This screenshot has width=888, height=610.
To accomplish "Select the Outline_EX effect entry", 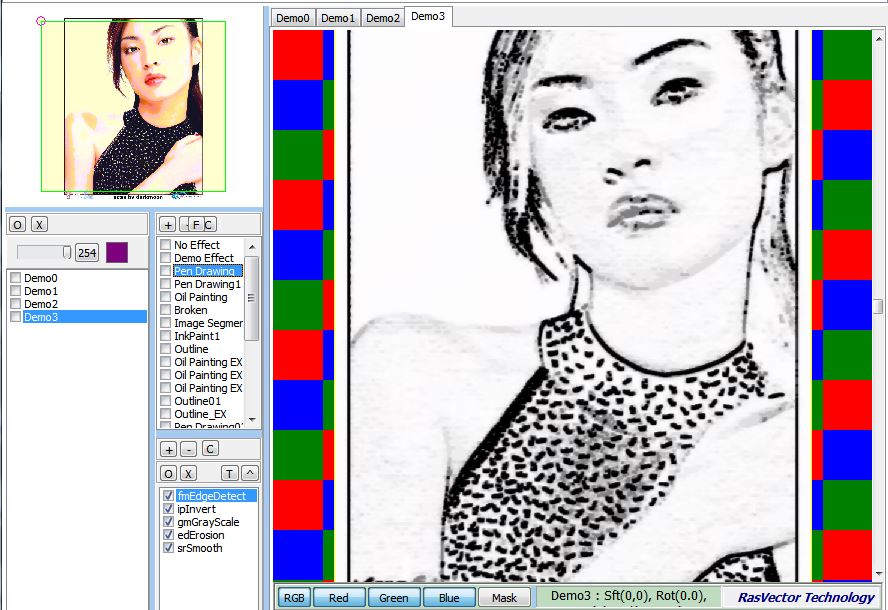I will [200, 414].
